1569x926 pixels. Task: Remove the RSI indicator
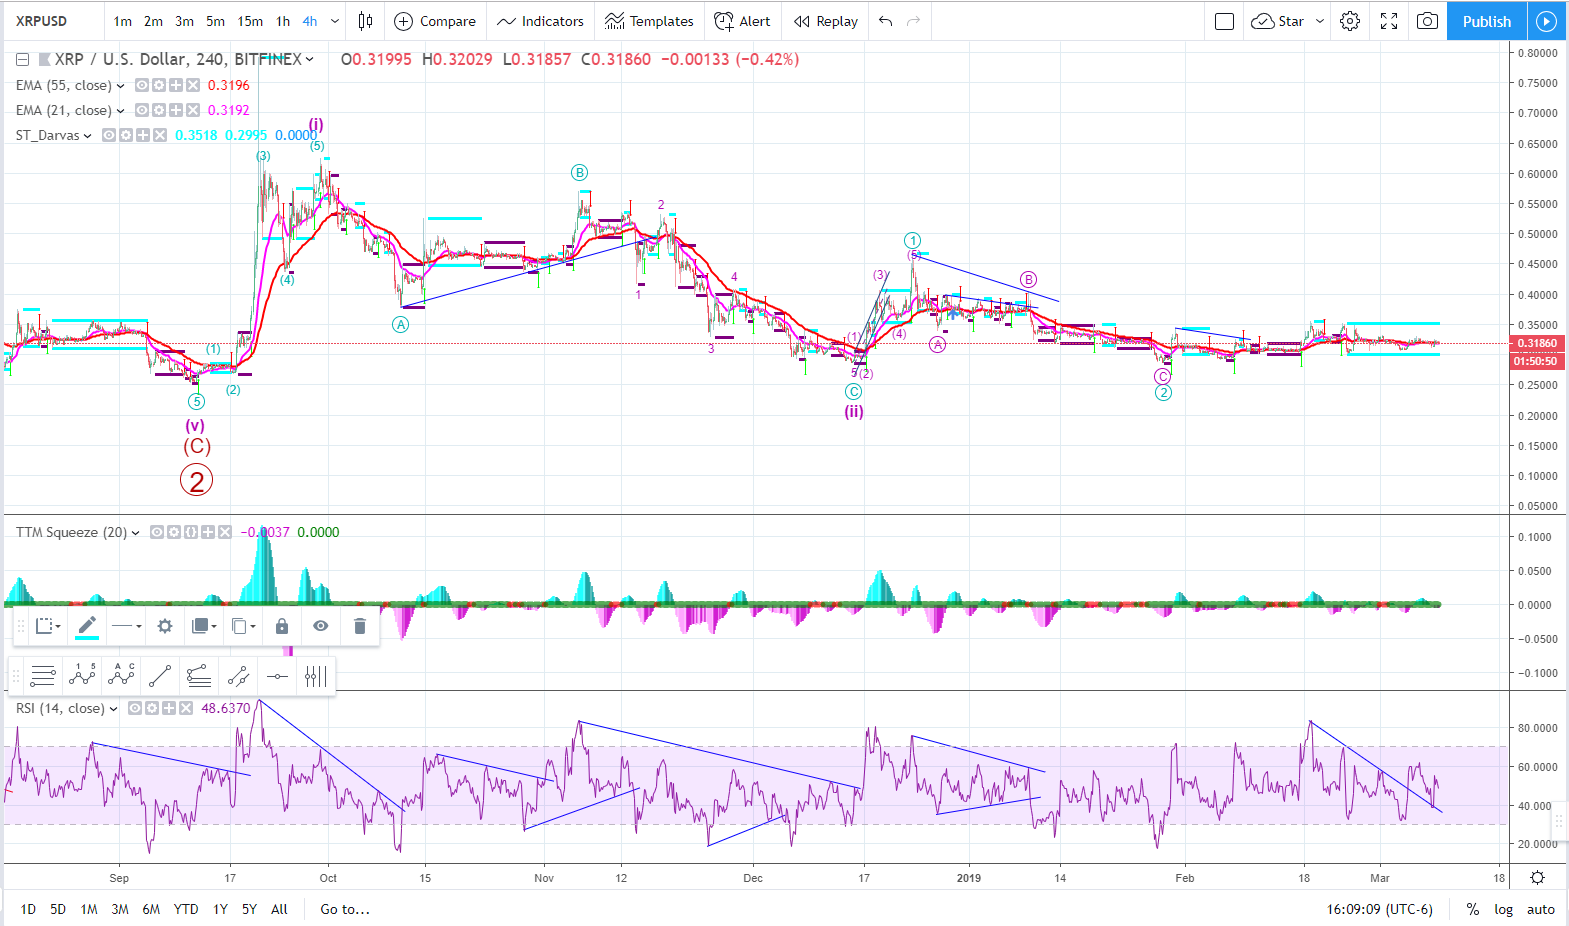click(x=186, y=708)
